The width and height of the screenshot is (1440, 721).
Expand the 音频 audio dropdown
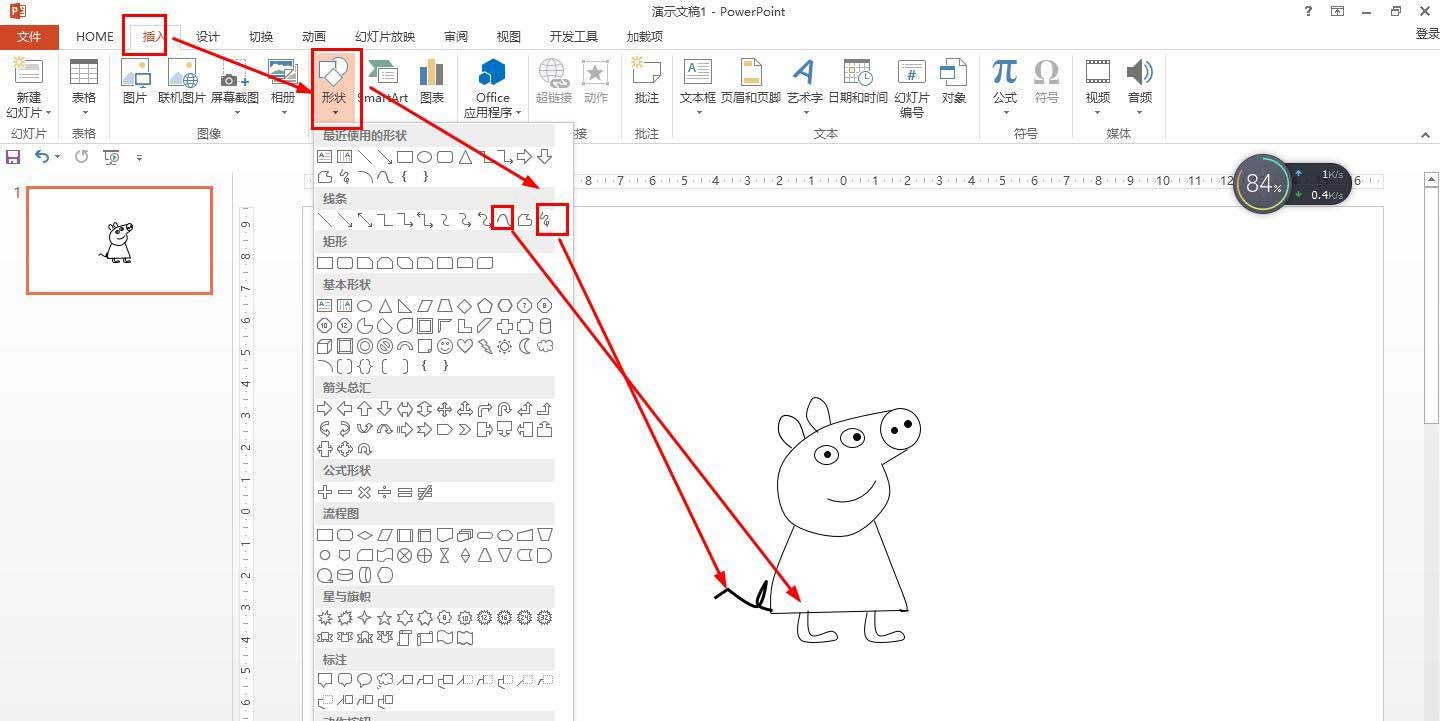[x=1140, y=88]
